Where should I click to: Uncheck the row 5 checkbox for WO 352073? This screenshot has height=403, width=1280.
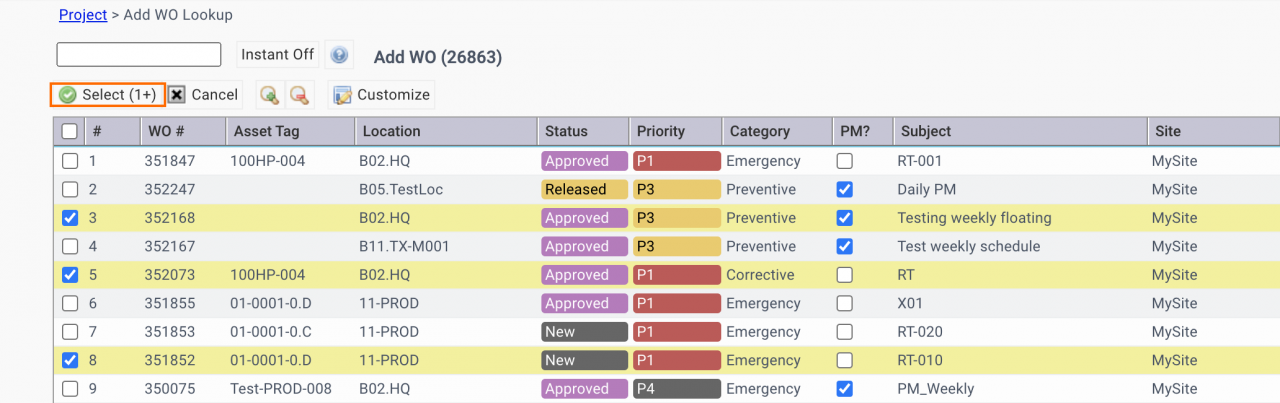[x=69, y=275]
